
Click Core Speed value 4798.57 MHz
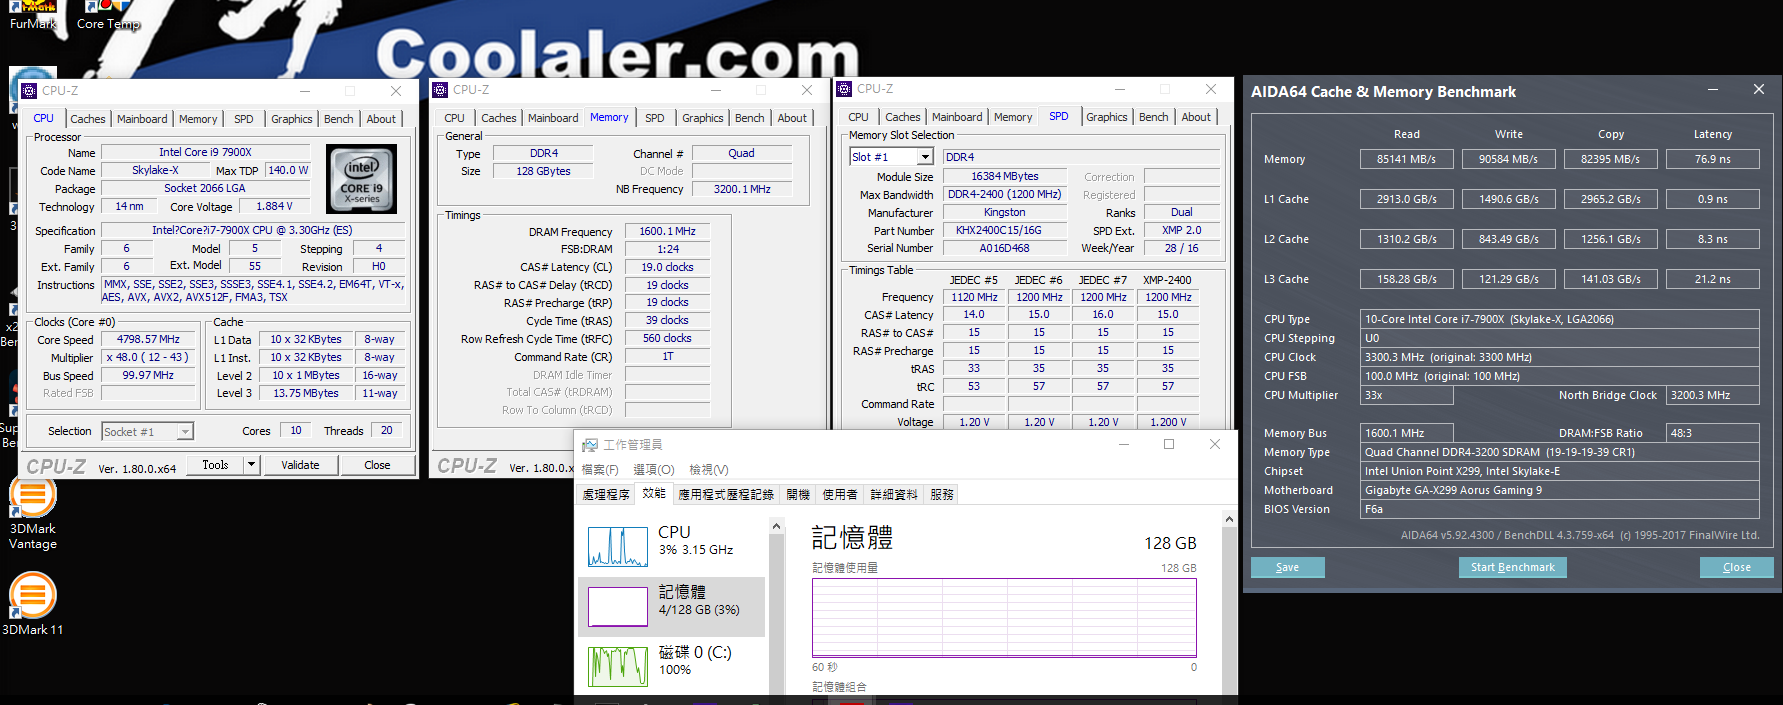click(148, 340)
